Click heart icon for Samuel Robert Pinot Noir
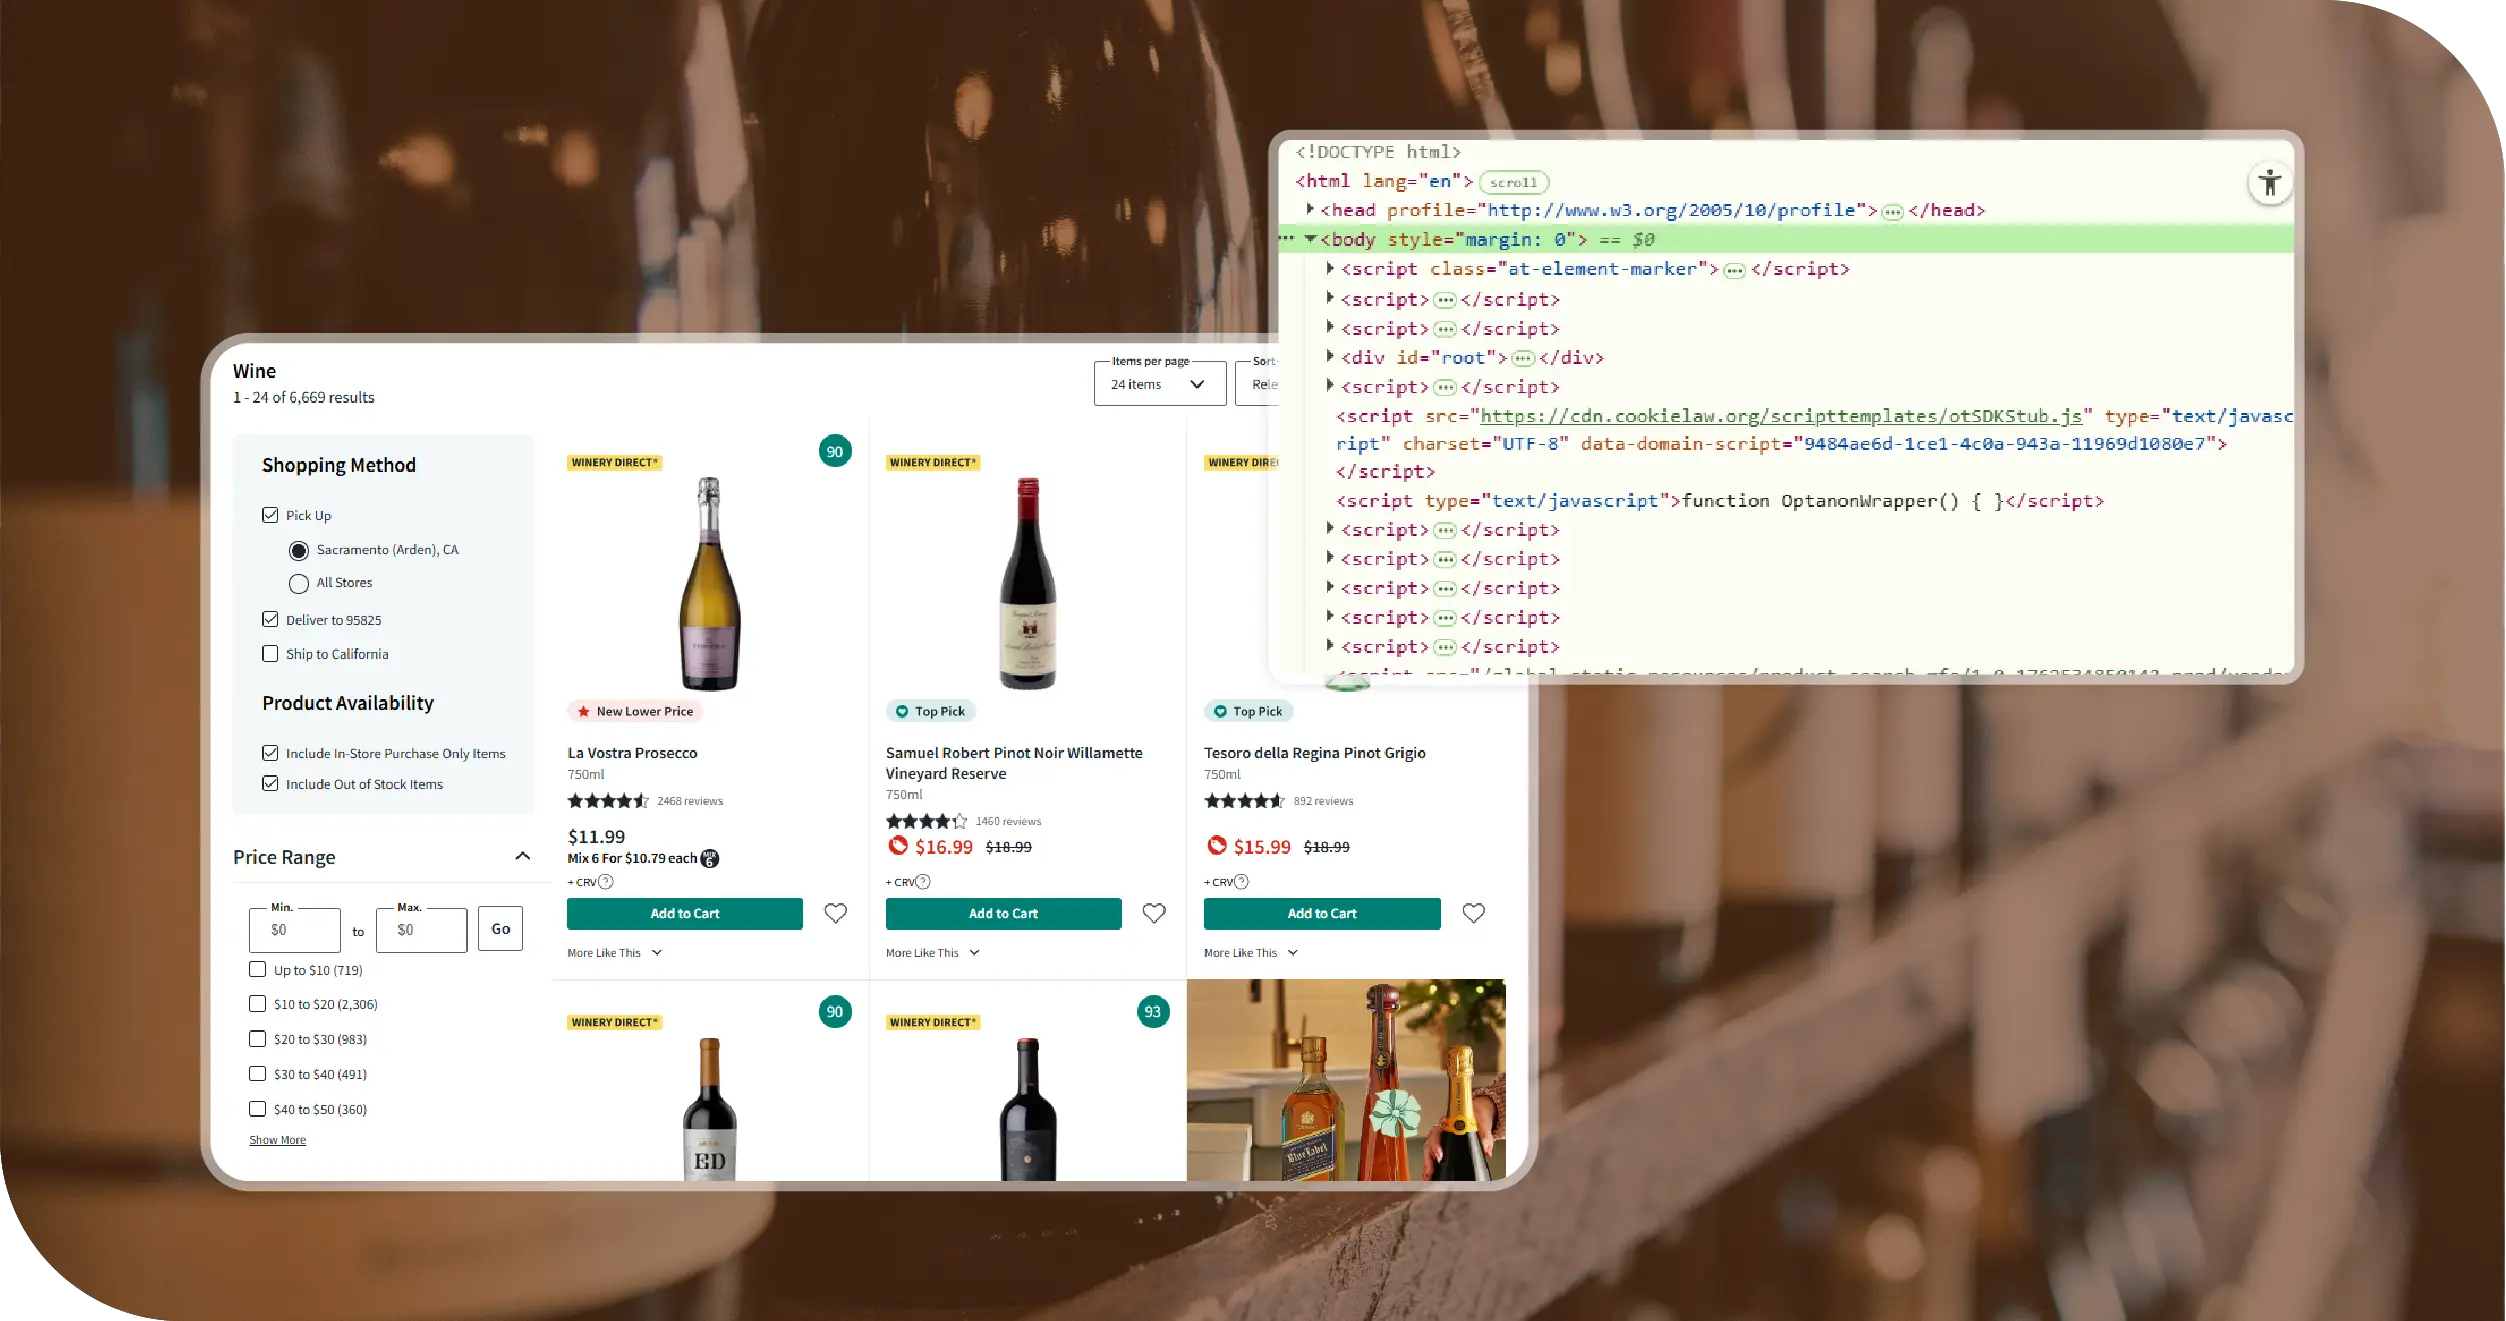 tap(1154, 913)
